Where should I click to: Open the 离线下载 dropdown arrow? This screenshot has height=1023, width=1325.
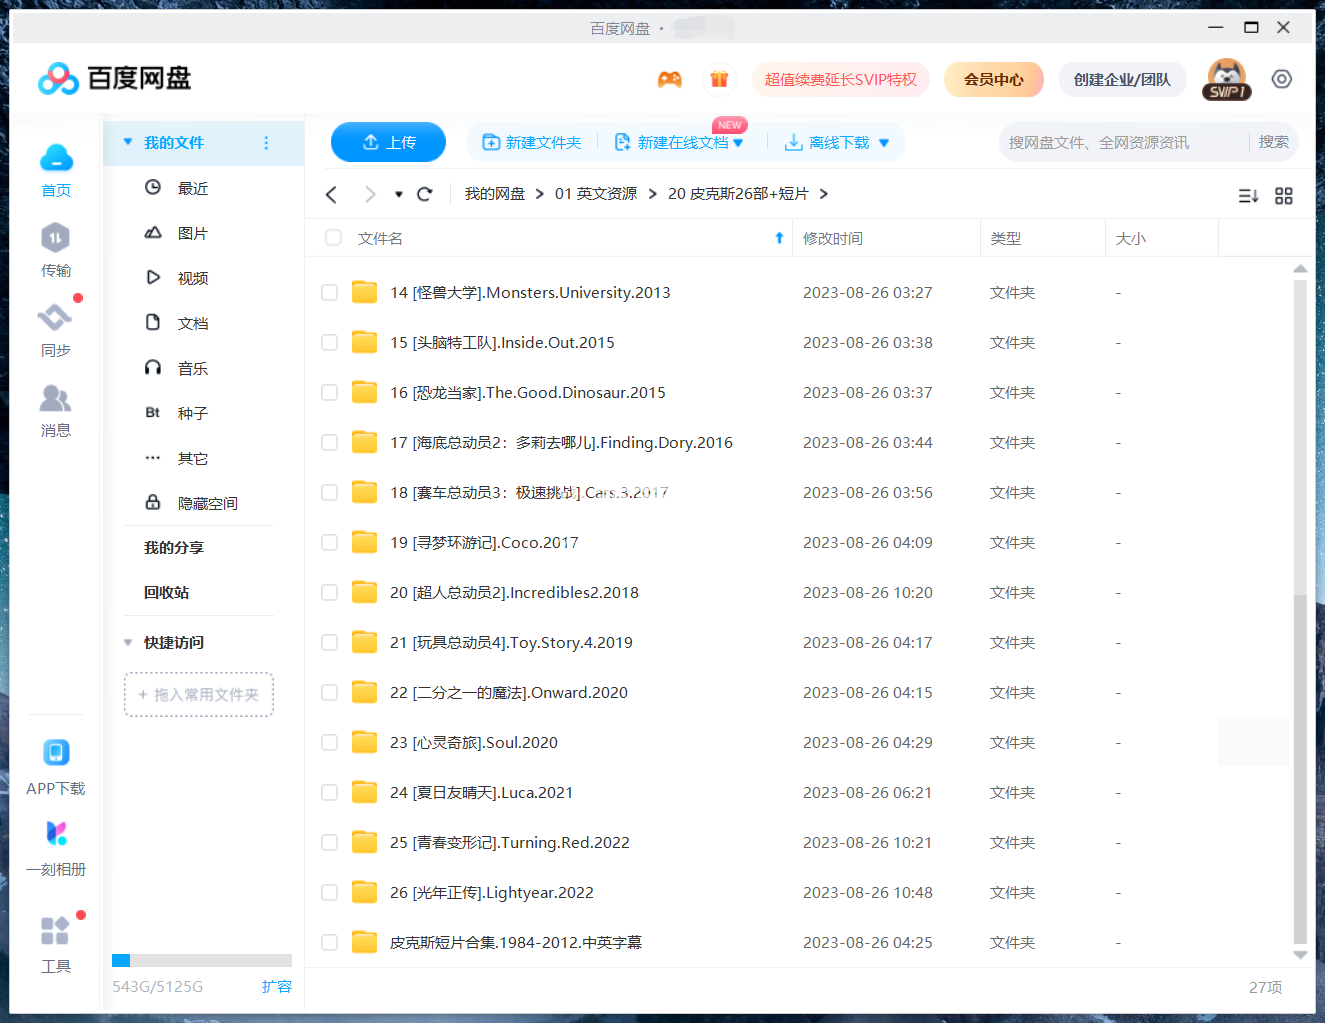(884, 142)
